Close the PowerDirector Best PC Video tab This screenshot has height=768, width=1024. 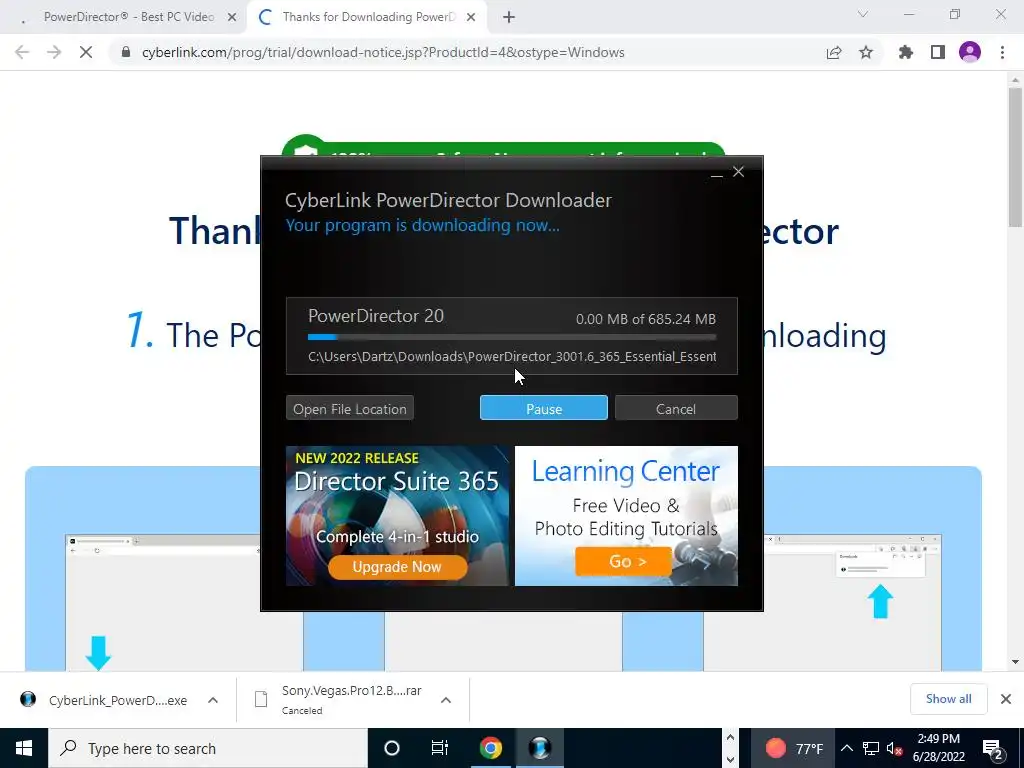click(232, 18)
